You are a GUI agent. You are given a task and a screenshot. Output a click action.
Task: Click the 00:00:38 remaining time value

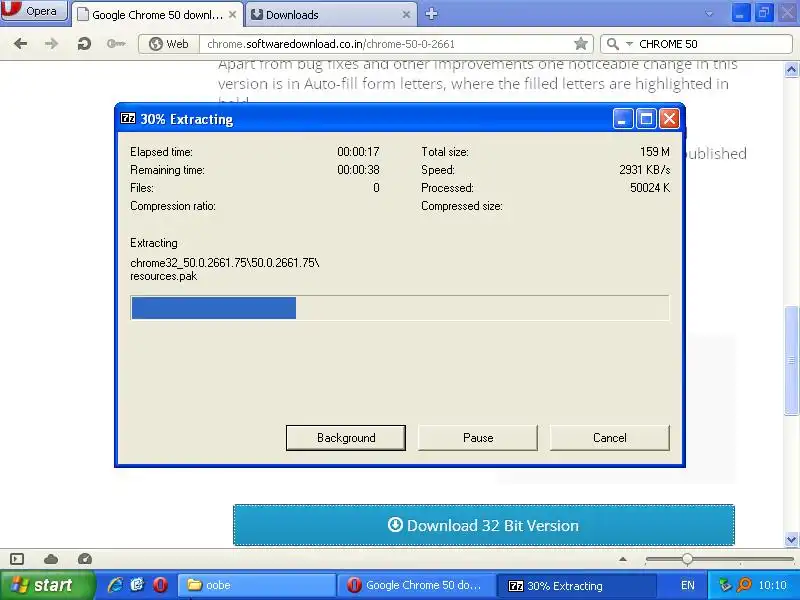click(358, 170)
